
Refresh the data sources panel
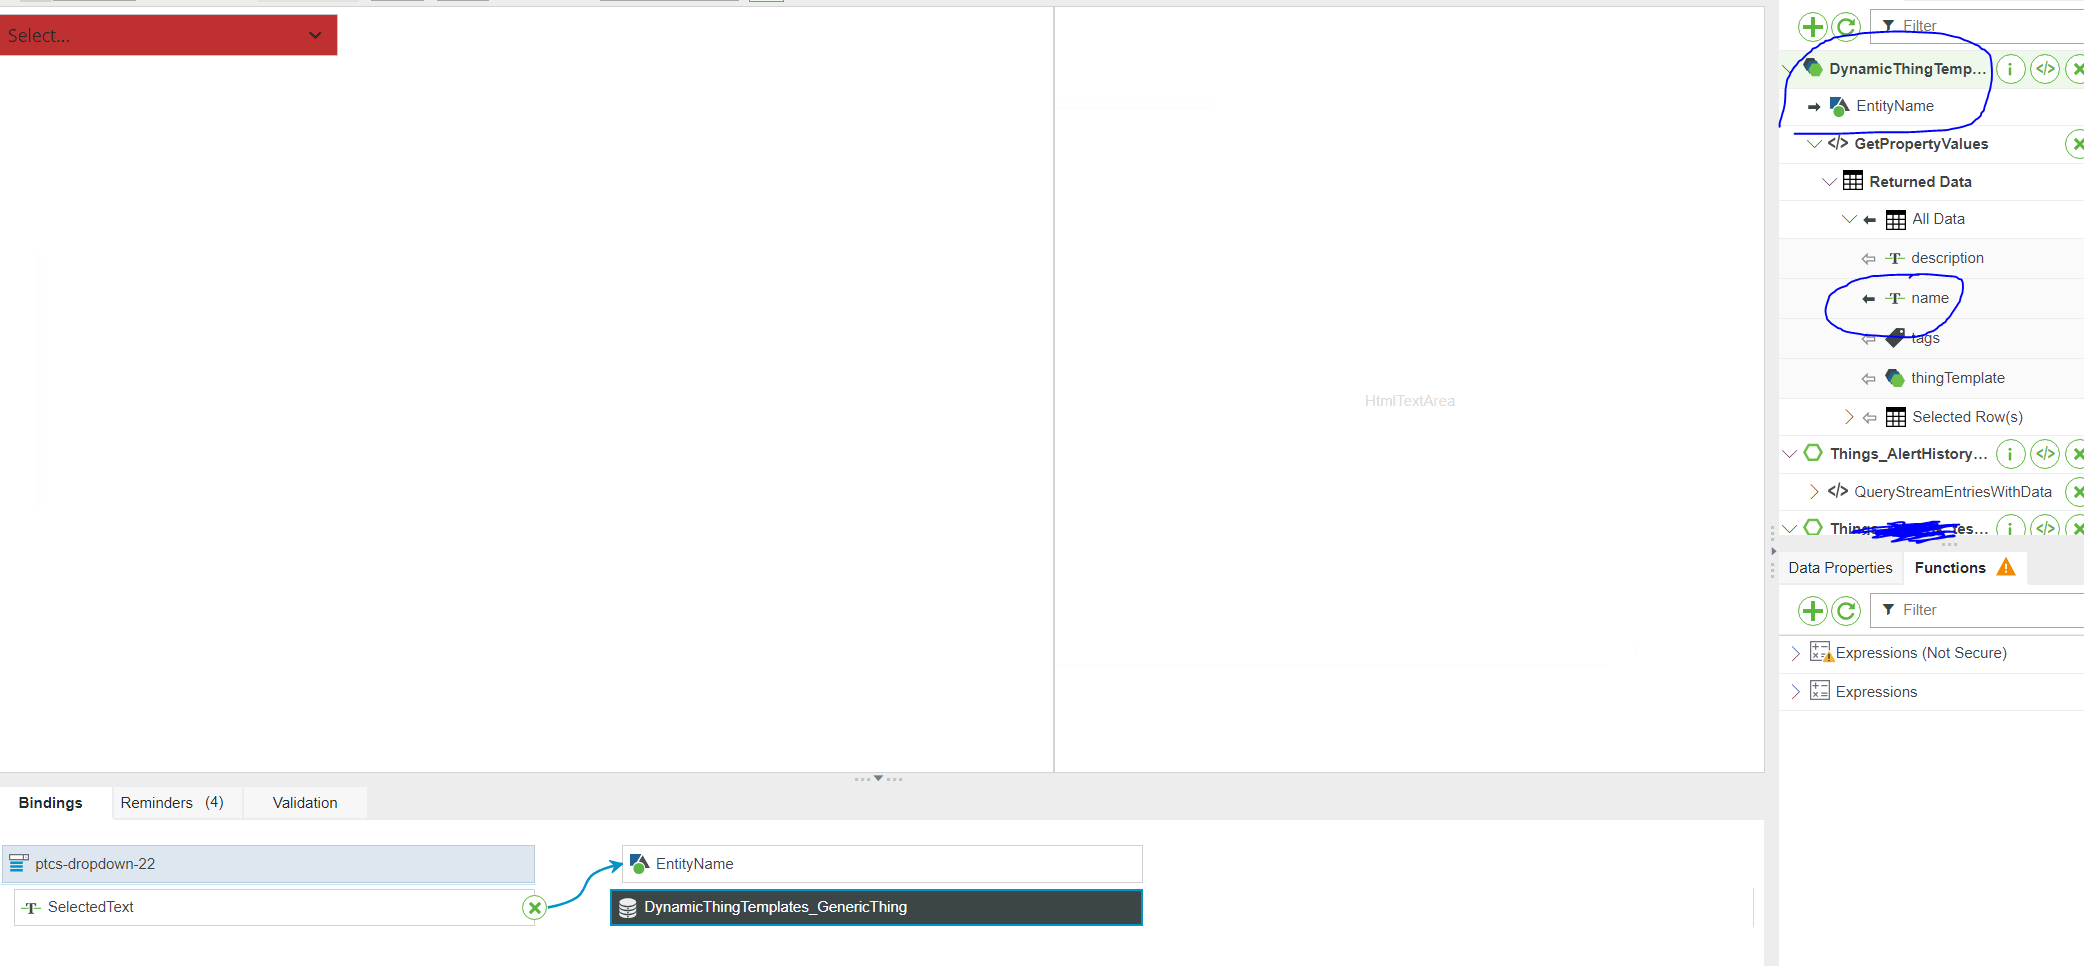pyautogui.click(x=1846, y=27)
